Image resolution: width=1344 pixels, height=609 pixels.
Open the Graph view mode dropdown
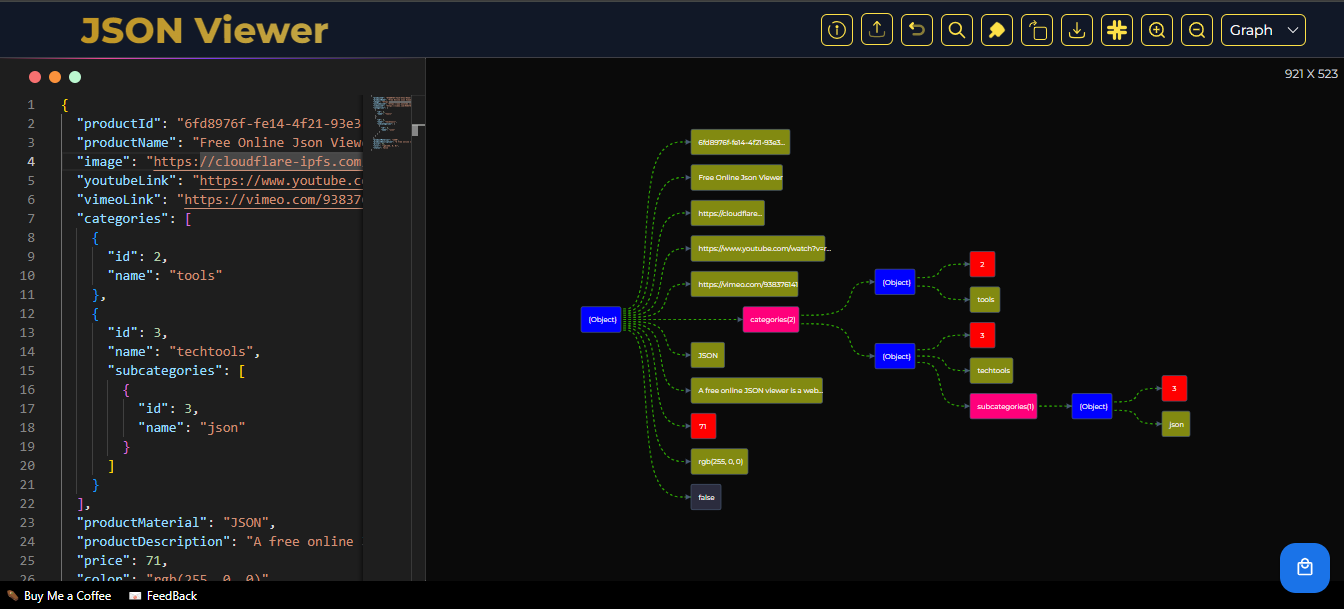[x=1263, y=30]
